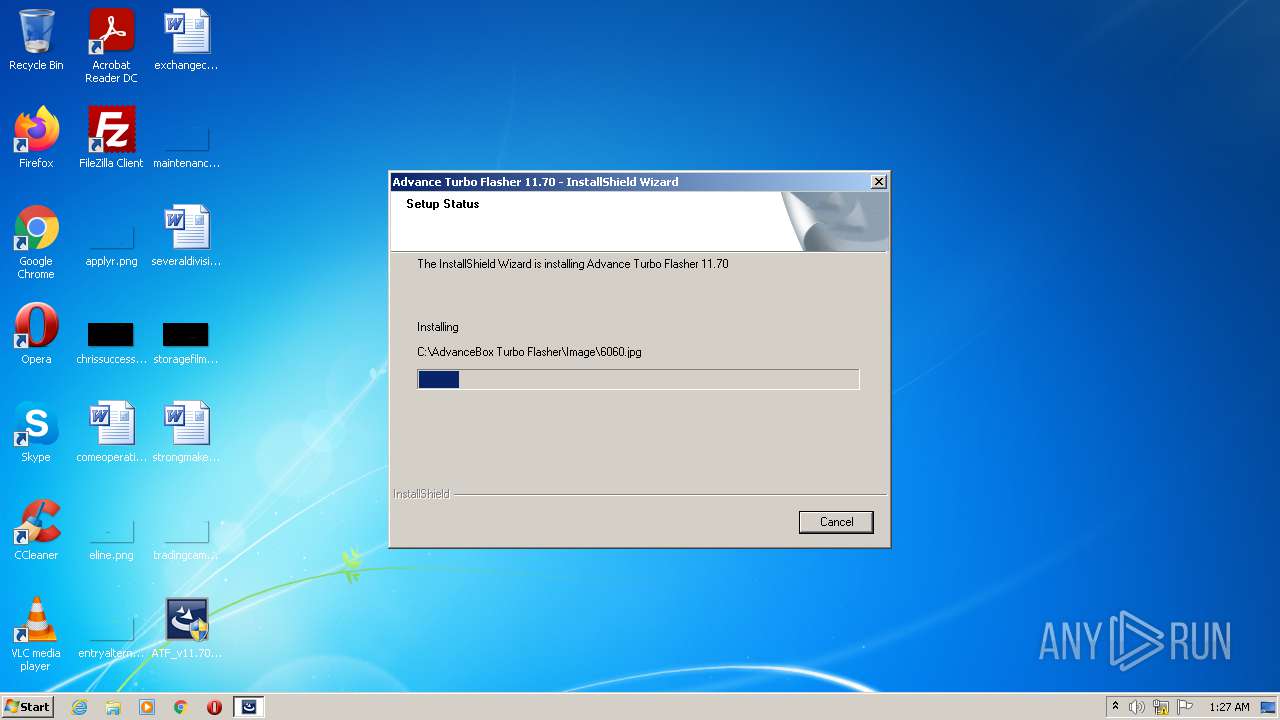Select severaldivisi Word document

click(186, 236)
